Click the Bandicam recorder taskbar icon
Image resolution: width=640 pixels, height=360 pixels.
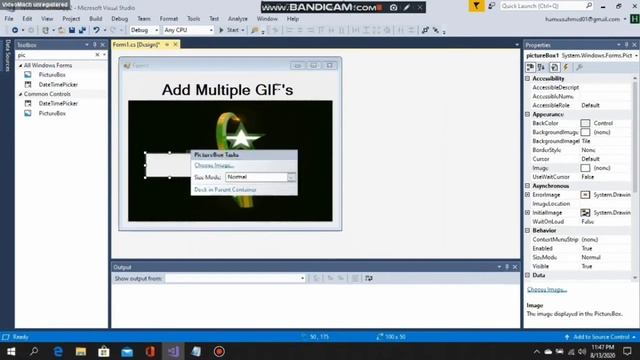(219, 351)
